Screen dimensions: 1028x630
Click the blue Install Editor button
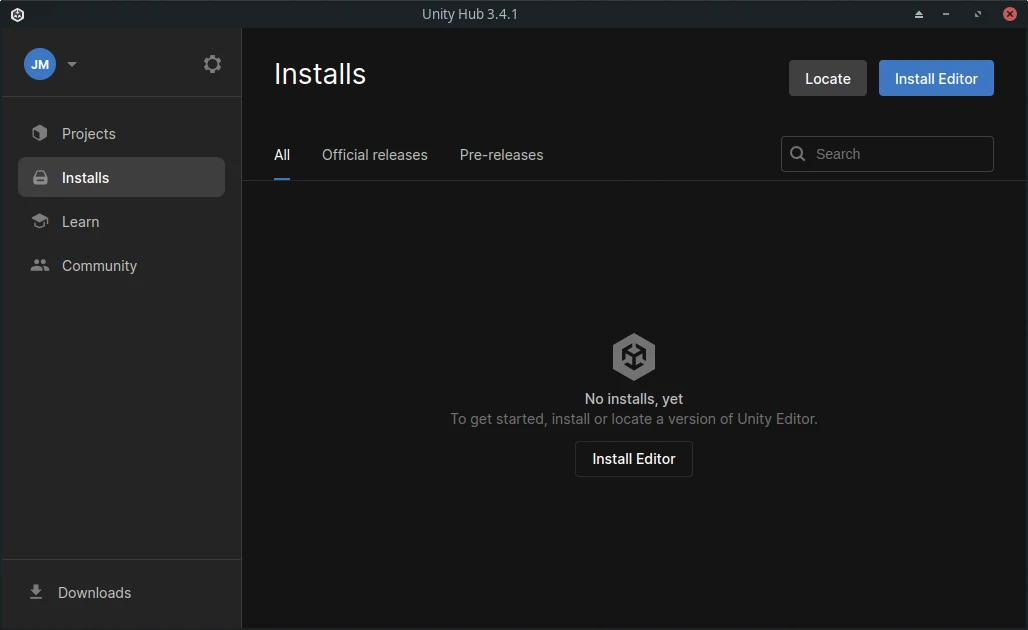[936, 78]
